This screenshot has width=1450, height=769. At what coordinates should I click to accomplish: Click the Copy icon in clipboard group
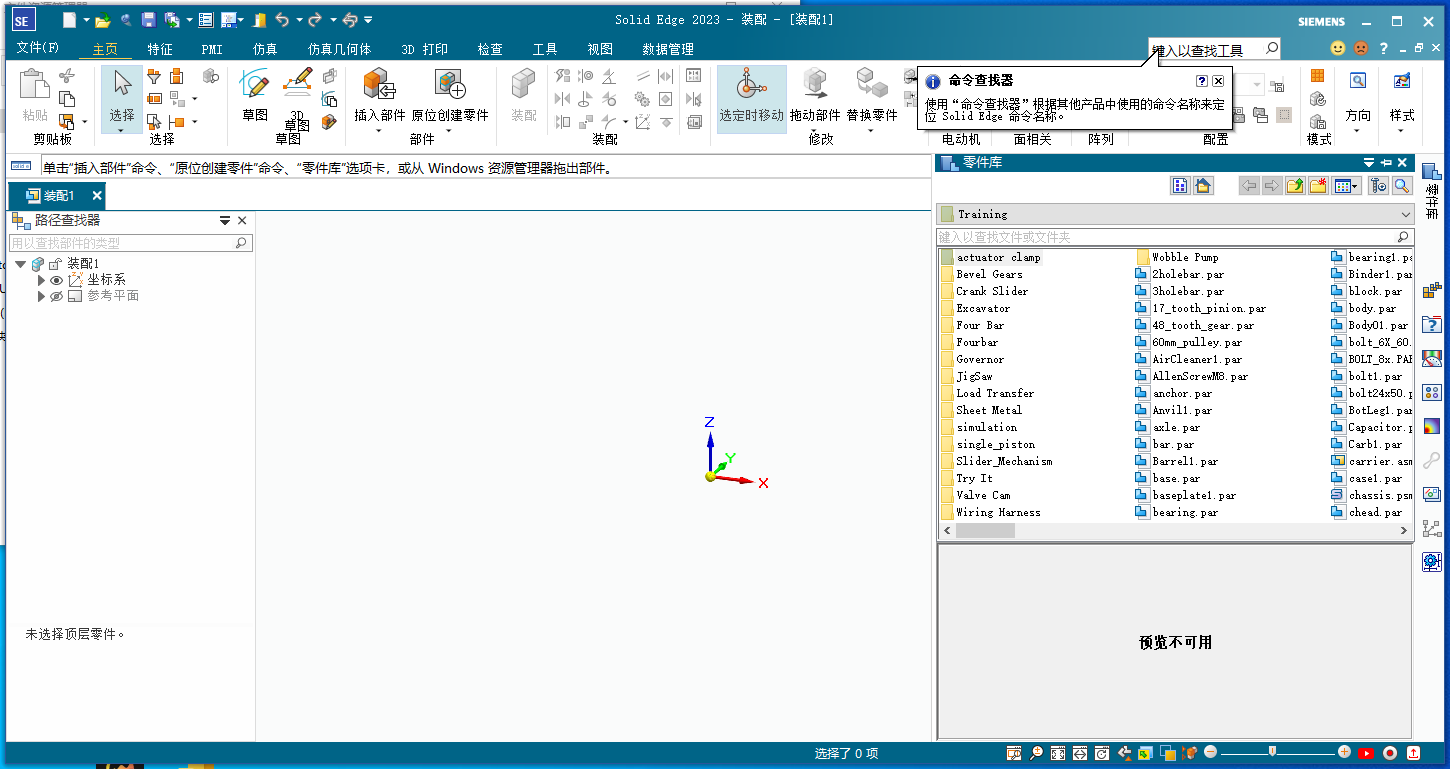[x=67, y=99]
